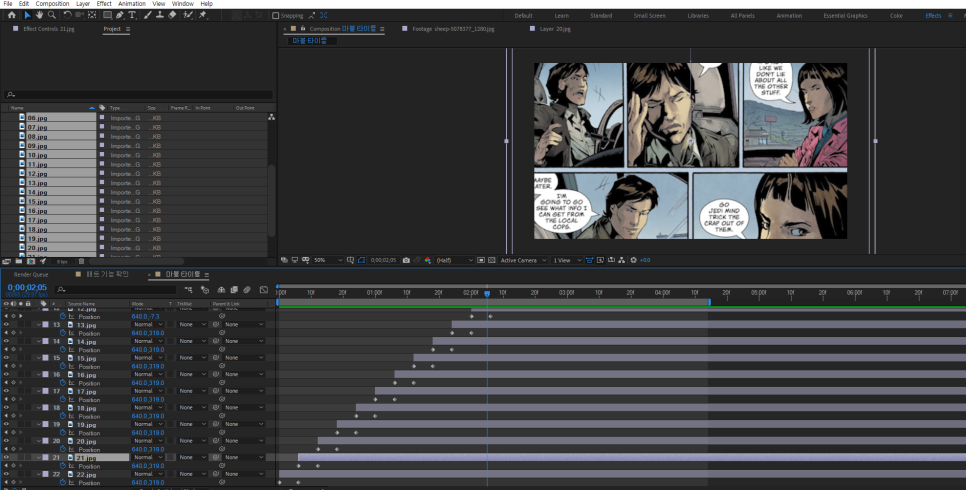Switch to Effect Controls 21.jpg tab
Viewport: 966px width, 490px height.
click(x=49, y=29)
